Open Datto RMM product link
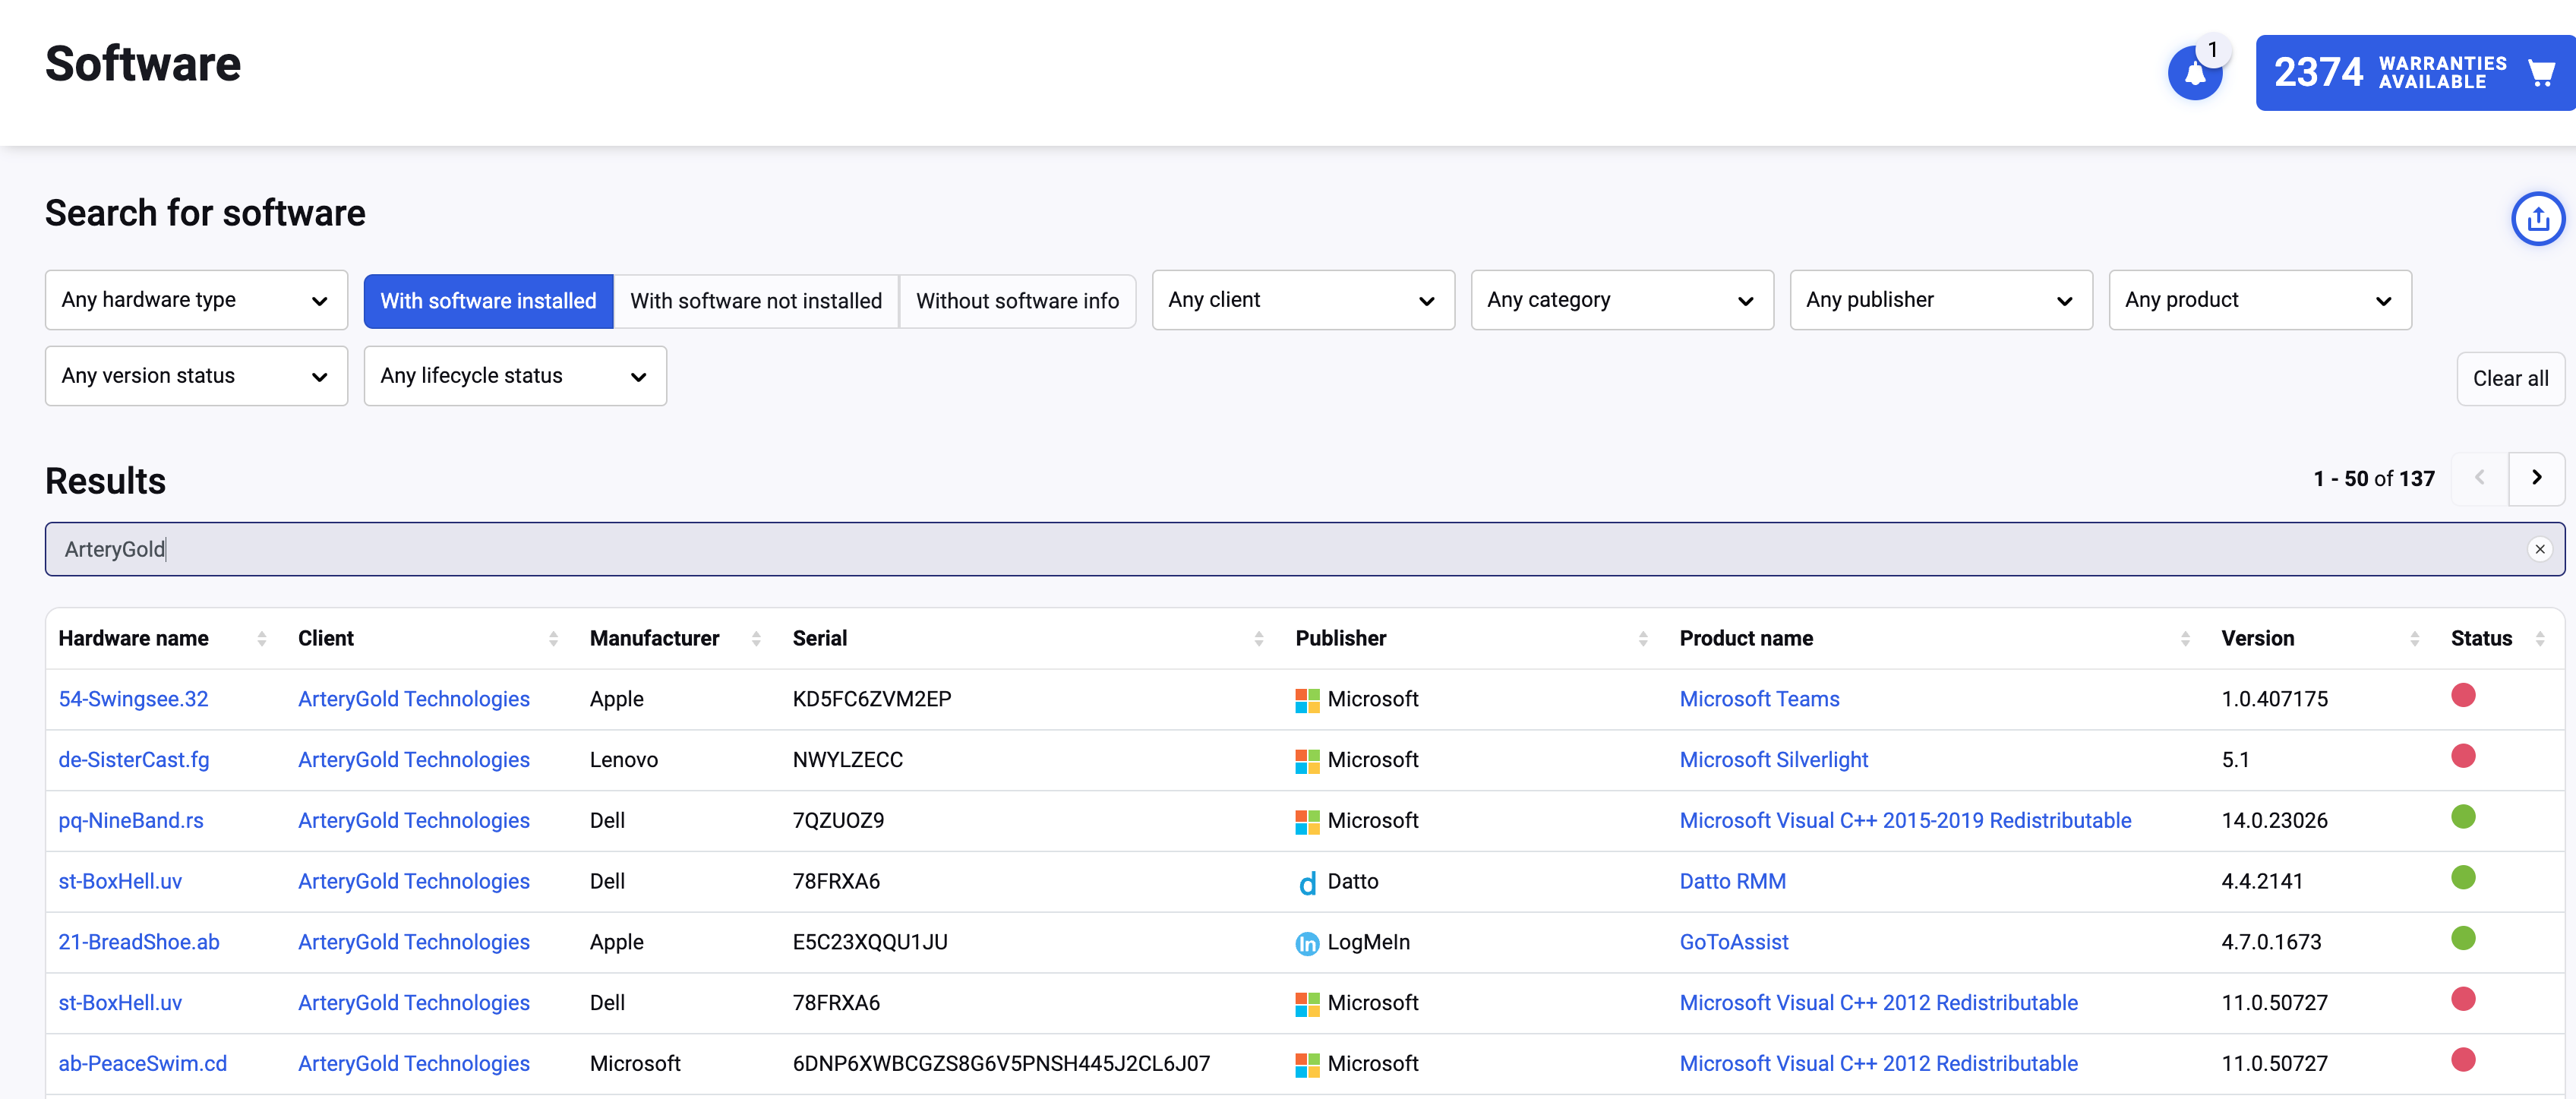The width and height of the screenshot is (2576, 1099). click(x=1732, y=882)
